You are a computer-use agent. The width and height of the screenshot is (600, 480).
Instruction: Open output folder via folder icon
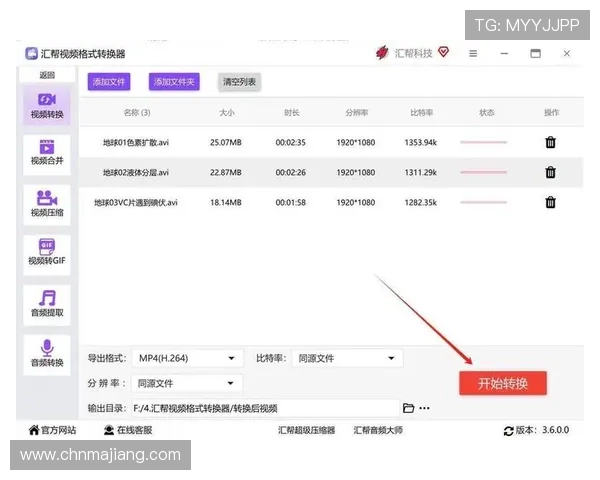click(x=408, y=408)
